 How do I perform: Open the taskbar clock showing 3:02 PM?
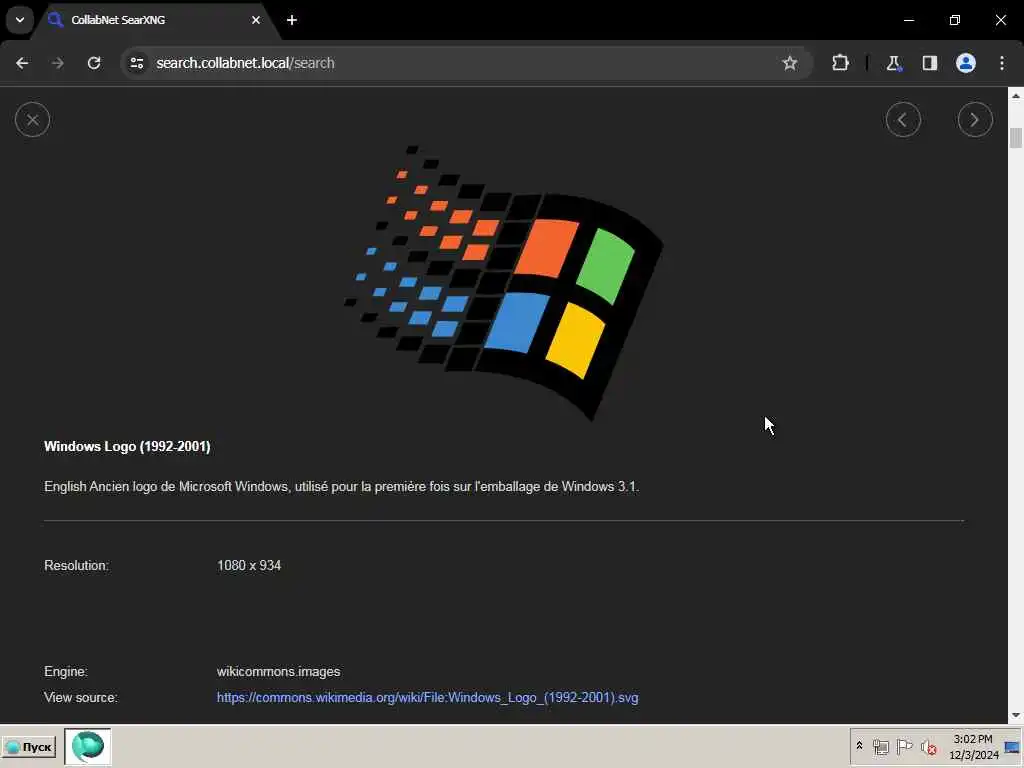click(973, 746)
